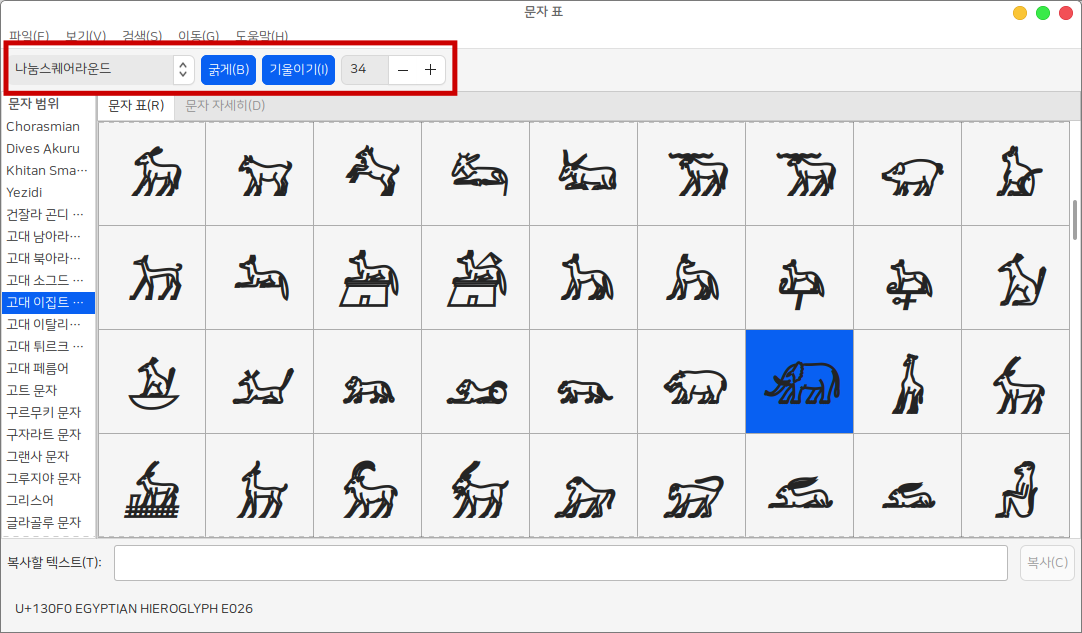Select the elephant hieroglyph
The width and height of the screenshot is (1082, 633).
coord(799,382)
